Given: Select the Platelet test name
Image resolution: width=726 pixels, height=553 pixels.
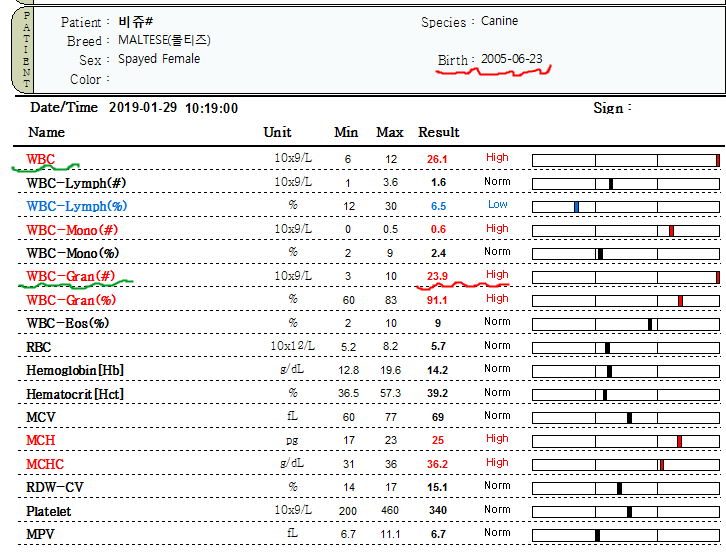Looking at the screenshot, I should [x=49, y=511].
